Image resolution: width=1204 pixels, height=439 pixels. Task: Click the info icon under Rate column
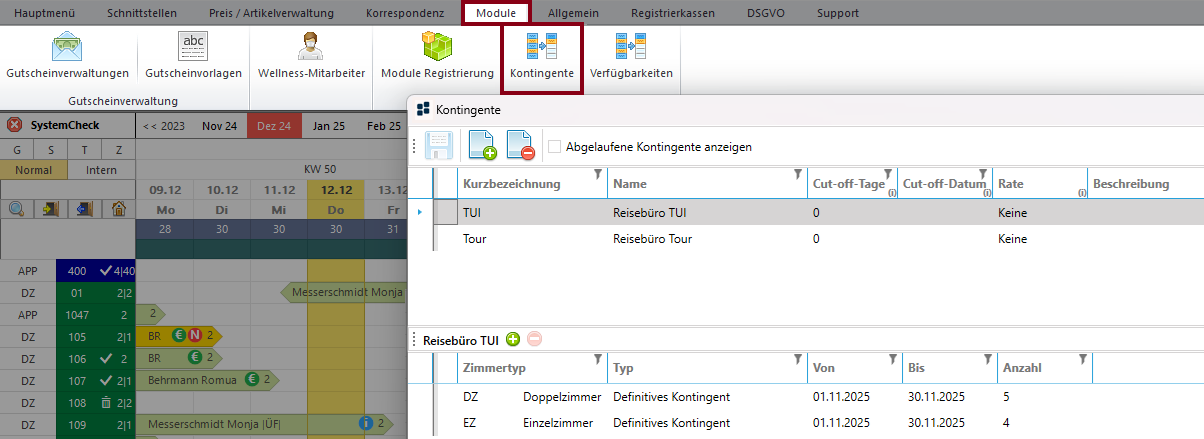(x=1082, y=193)
